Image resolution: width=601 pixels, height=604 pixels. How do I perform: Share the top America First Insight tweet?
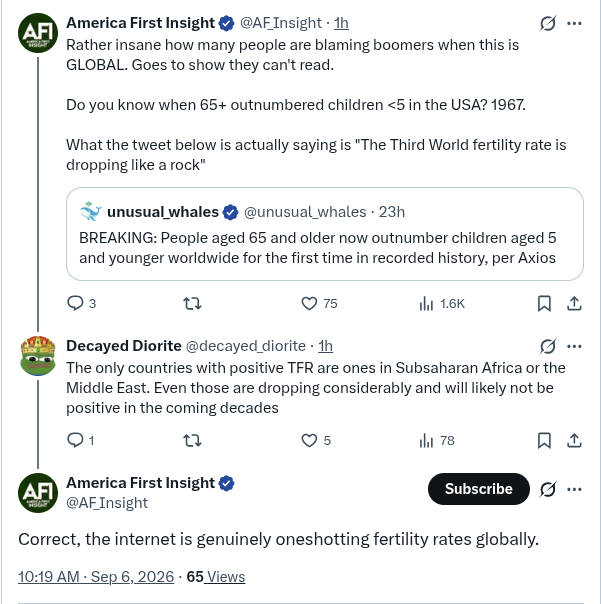(574, 303)
